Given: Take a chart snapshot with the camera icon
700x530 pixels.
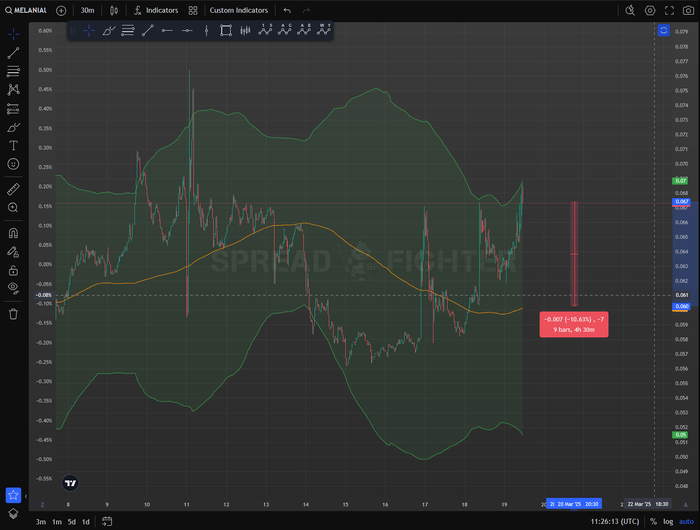Looking at the screenshot, I should point(688,10).
